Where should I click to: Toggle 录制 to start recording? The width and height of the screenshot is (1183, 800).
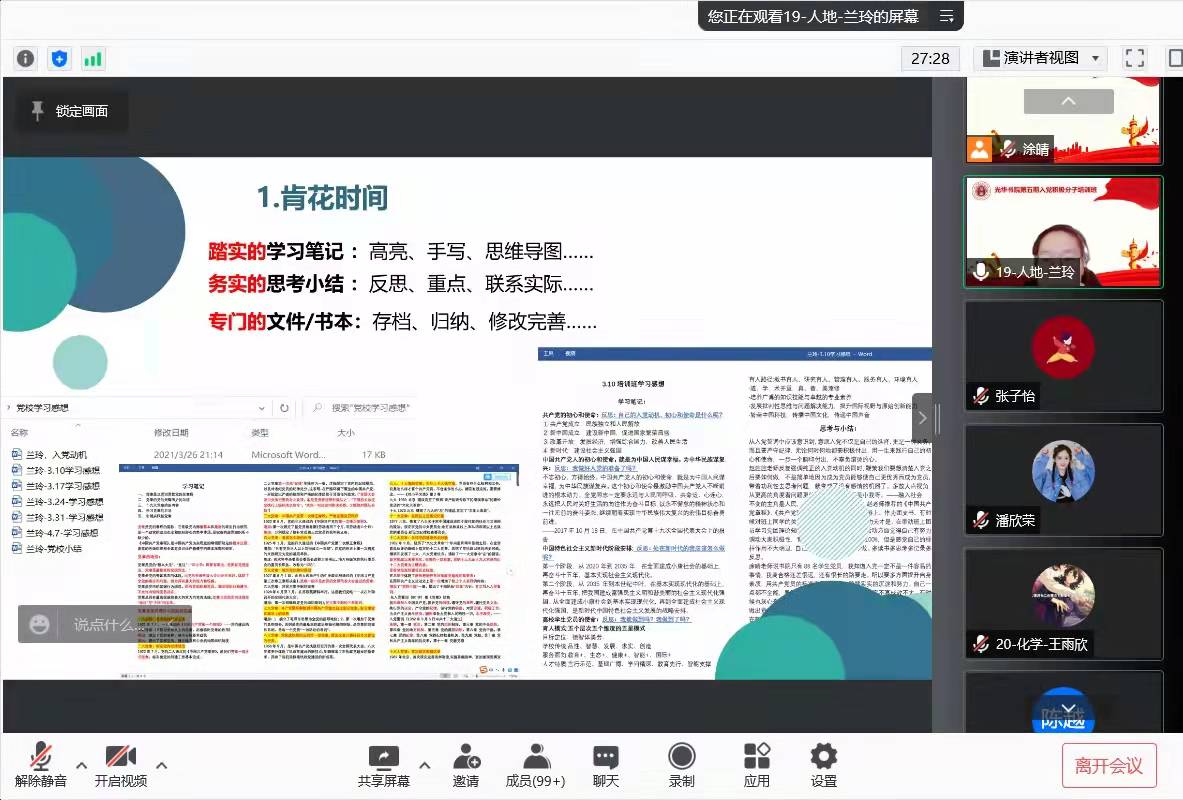click(x=681, y=765)
